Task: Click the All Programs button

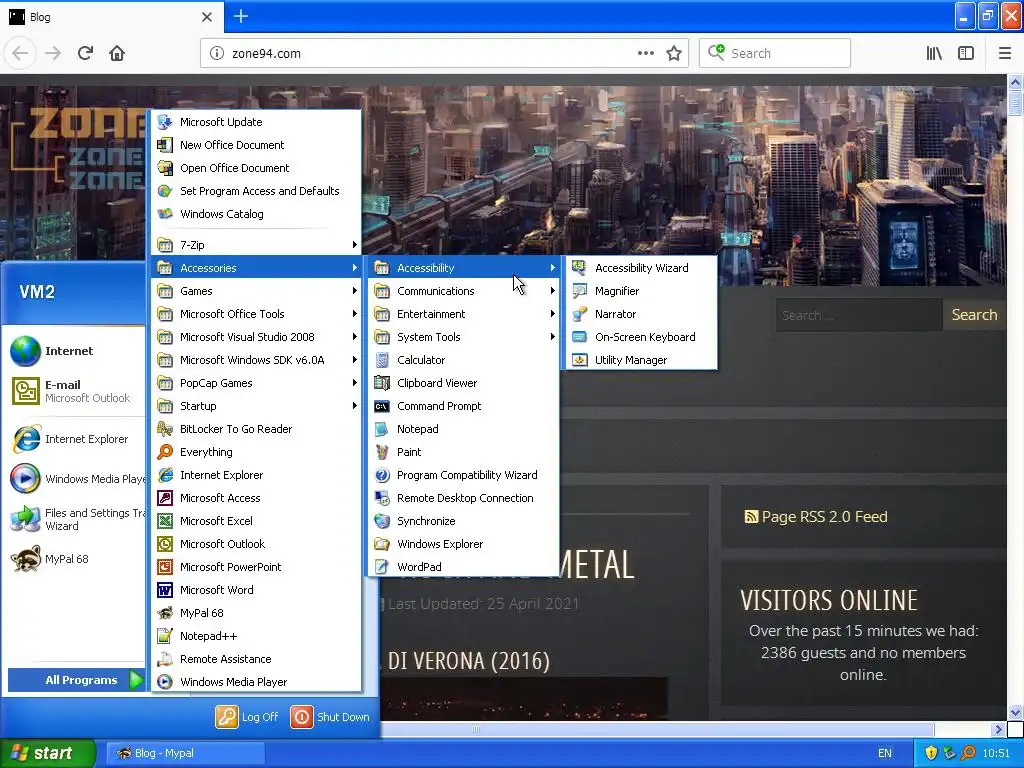Action: tap(77, 680)
